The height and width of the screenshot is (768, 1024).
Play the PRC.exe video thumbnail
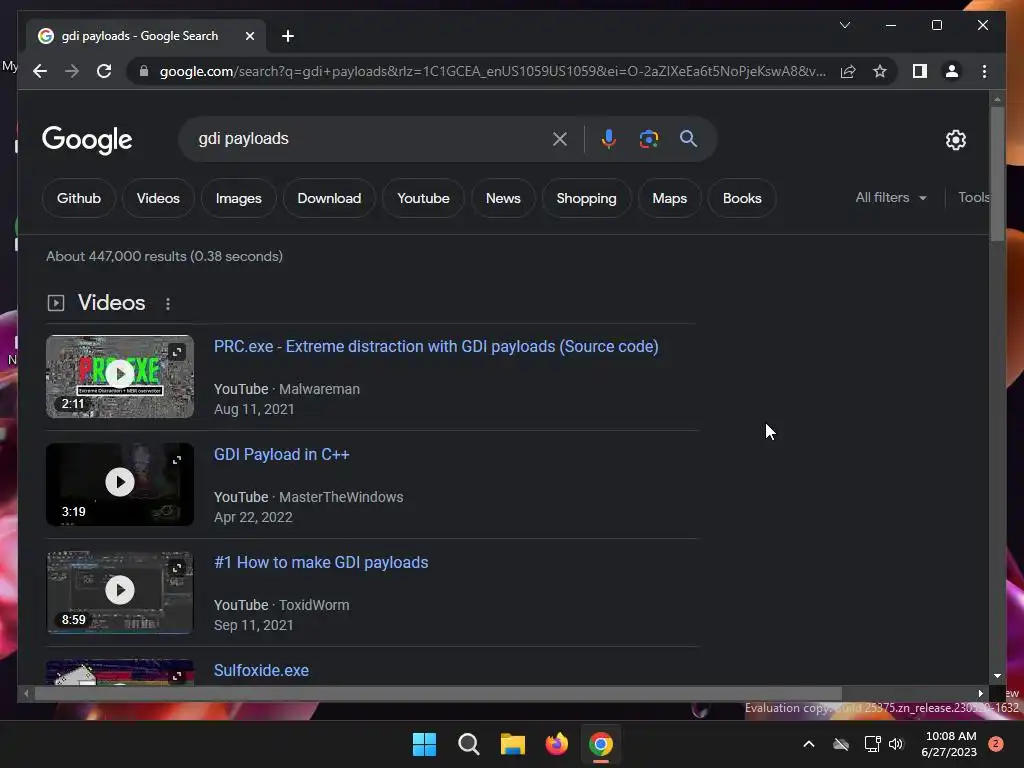120,376
